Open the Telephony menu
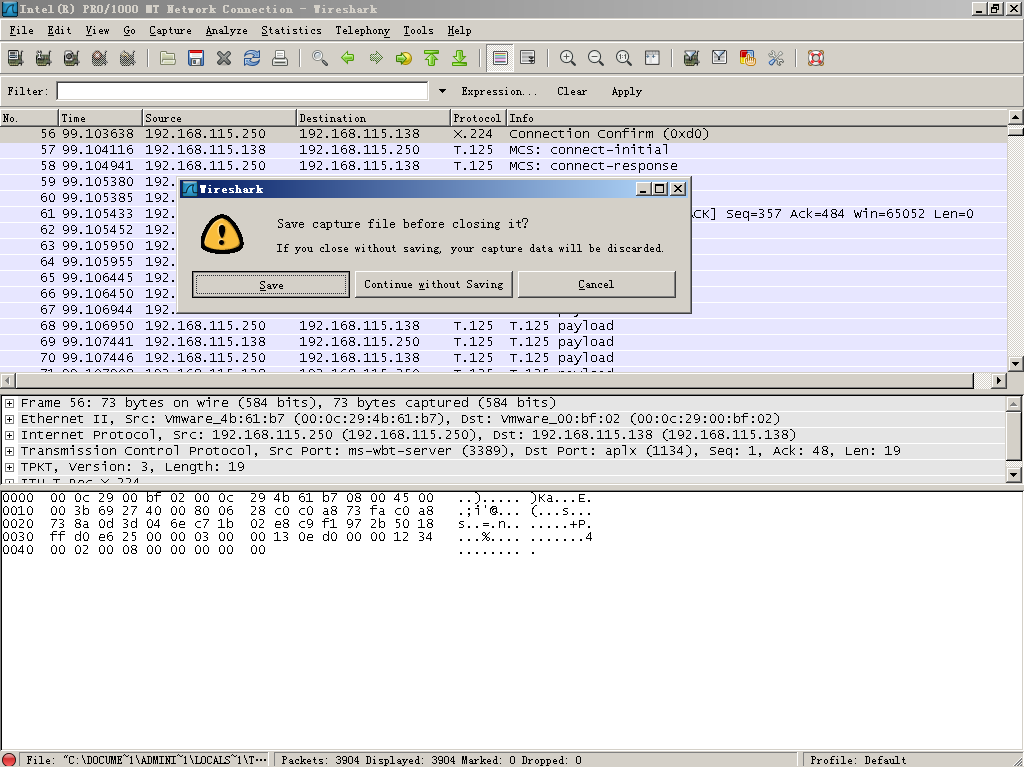 362,31
